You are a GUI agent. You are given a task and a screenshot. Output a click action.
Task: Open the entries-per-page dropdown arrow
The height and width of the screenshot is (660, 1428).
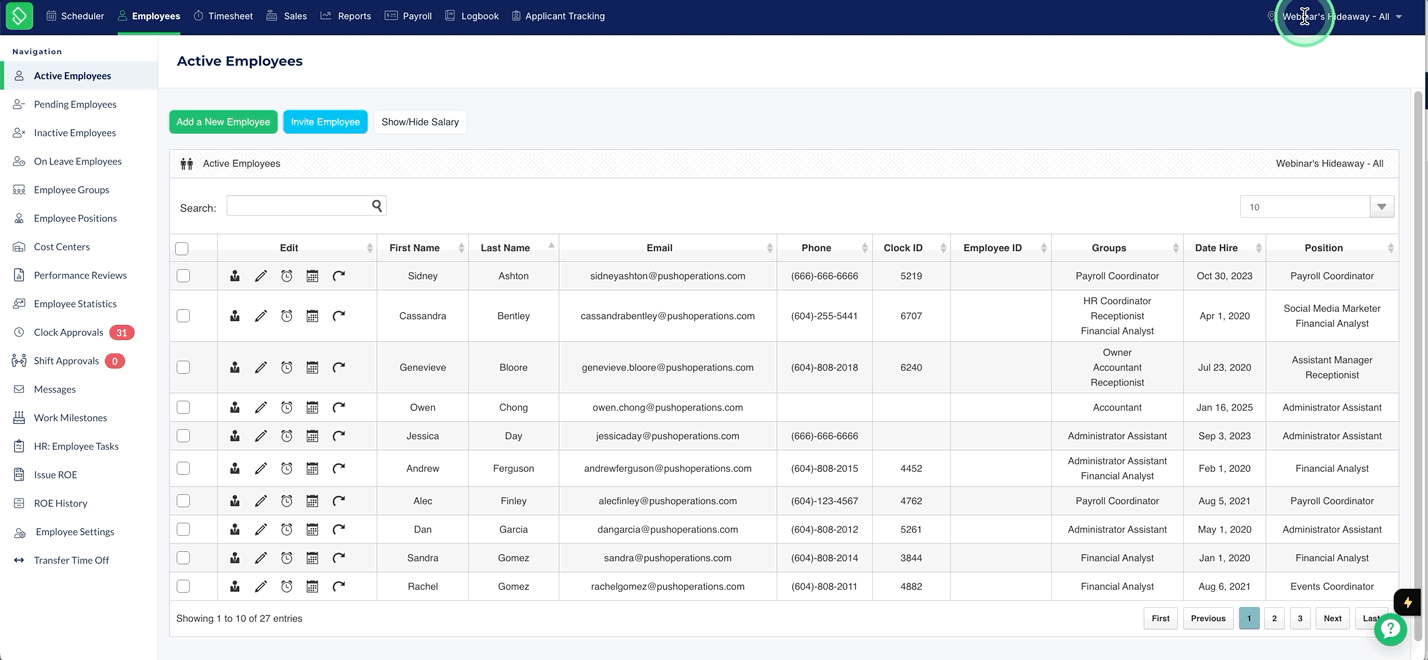1381,207
